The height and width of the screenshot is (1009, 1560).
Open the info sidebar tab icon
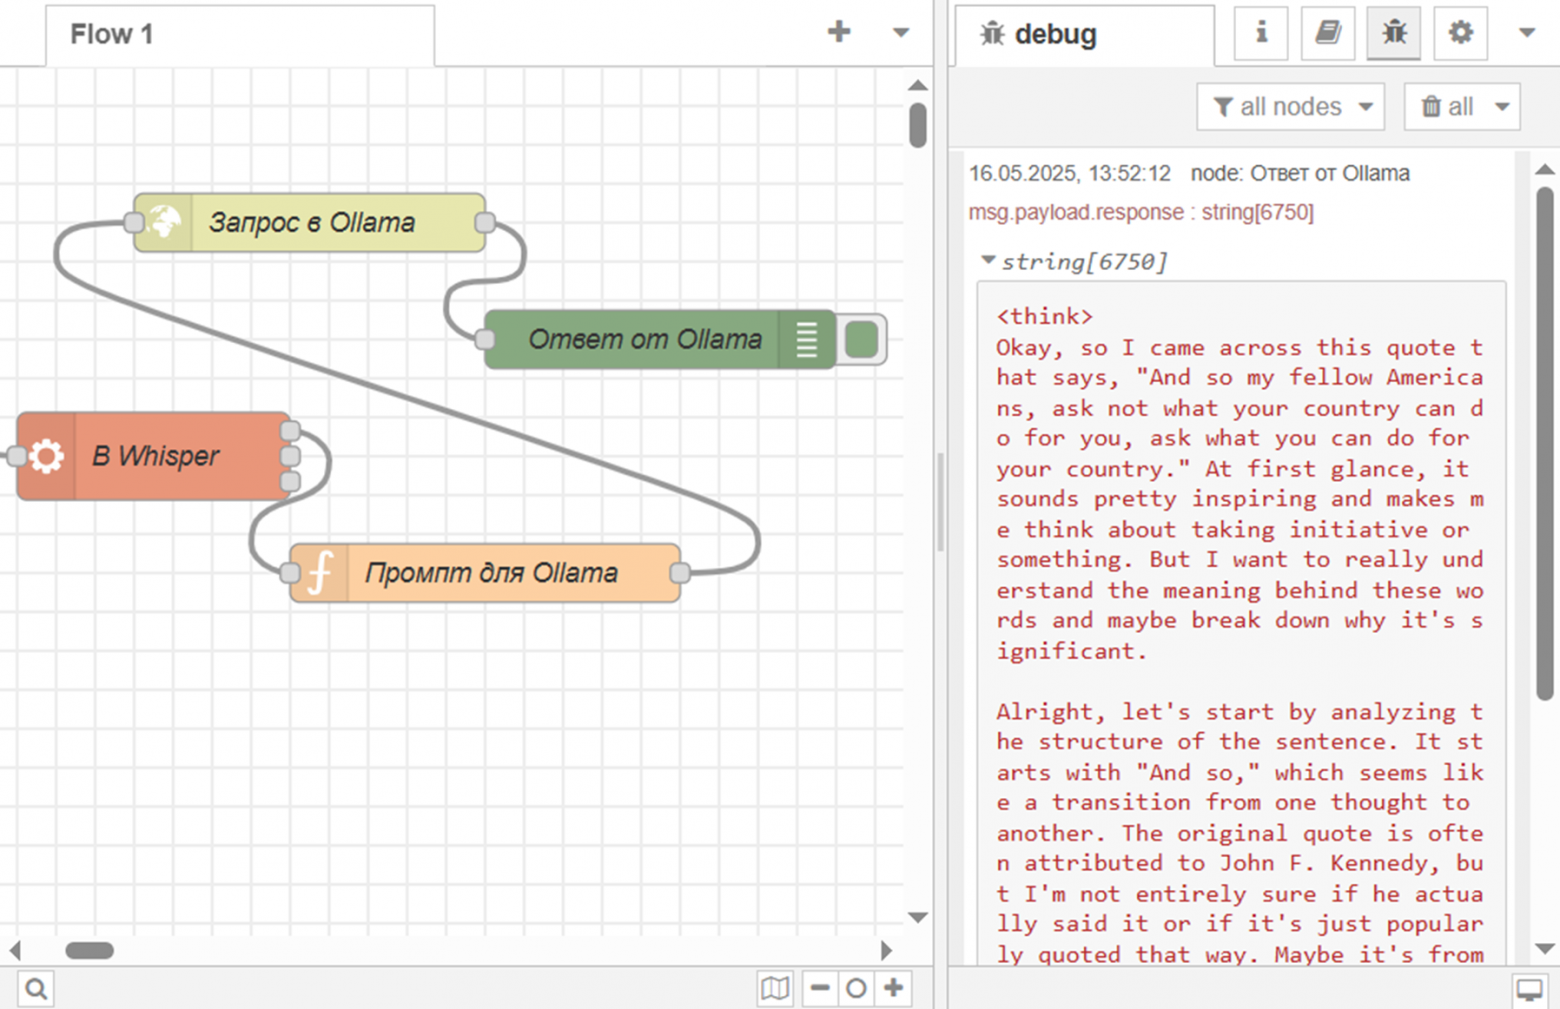(x=1261, y=34)
